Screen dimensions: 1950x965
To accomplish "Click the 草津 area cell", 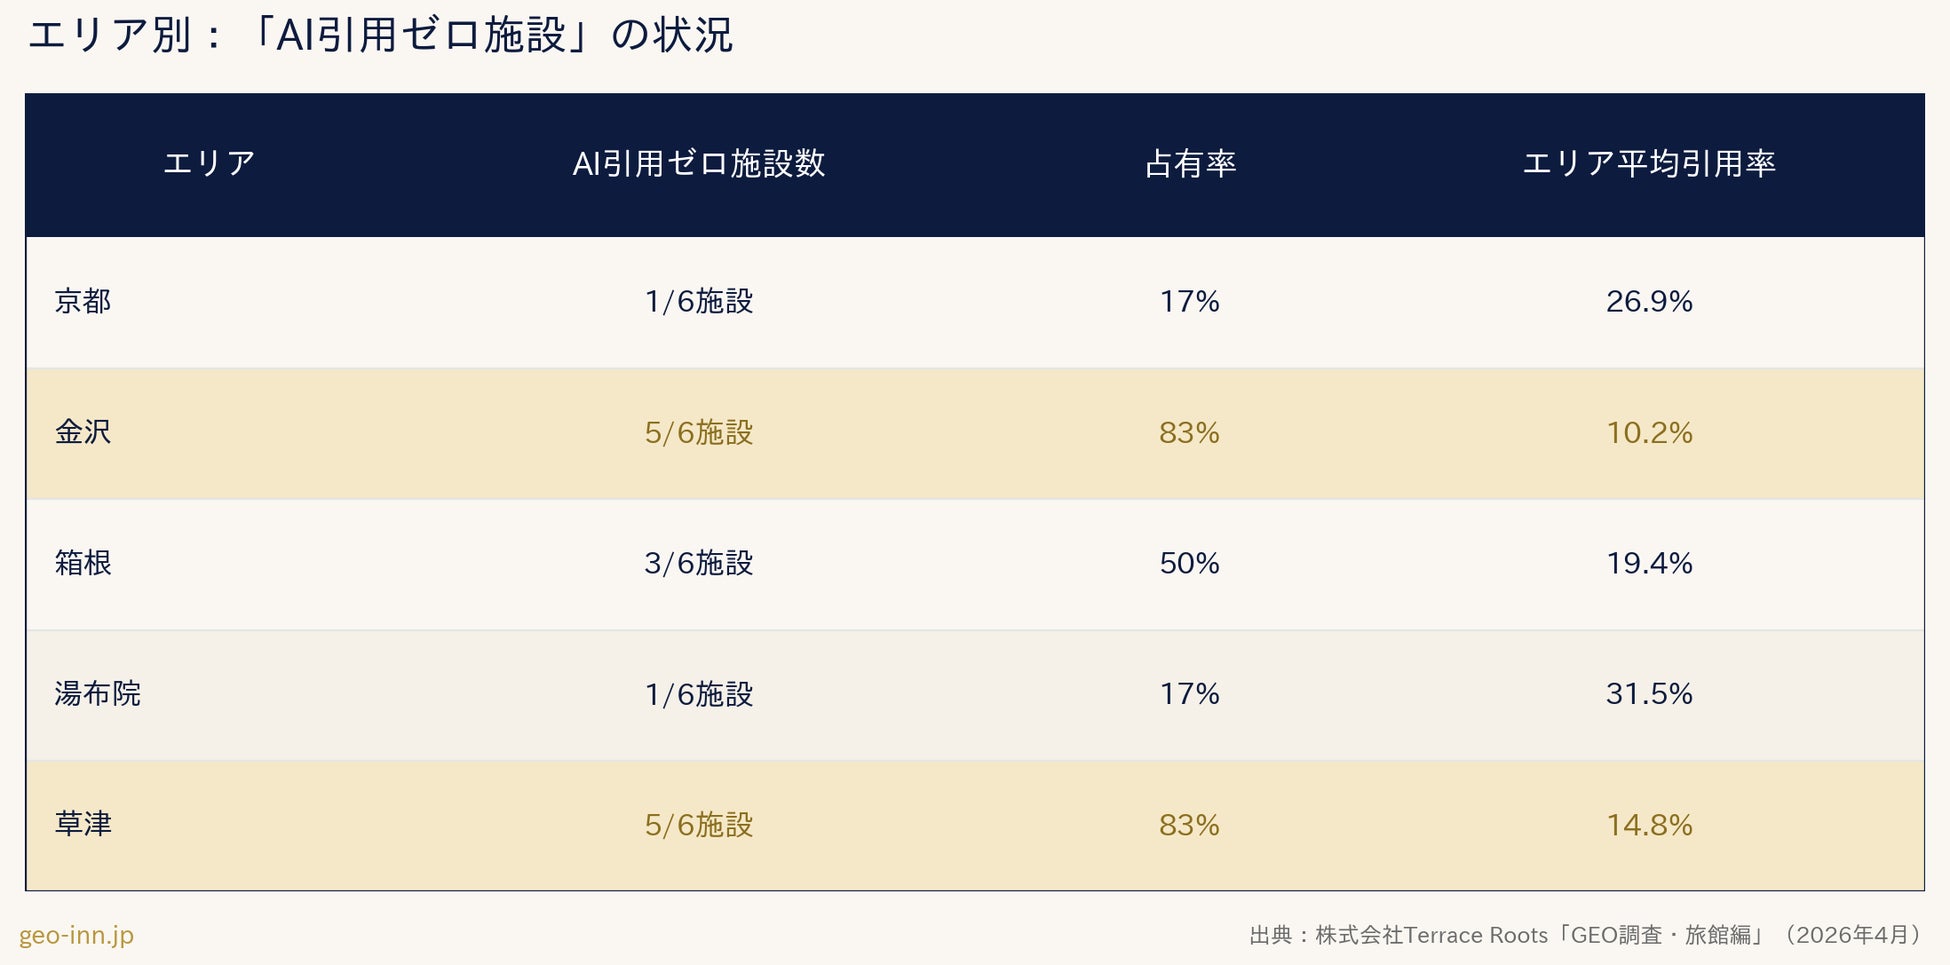I will [83, 825].
